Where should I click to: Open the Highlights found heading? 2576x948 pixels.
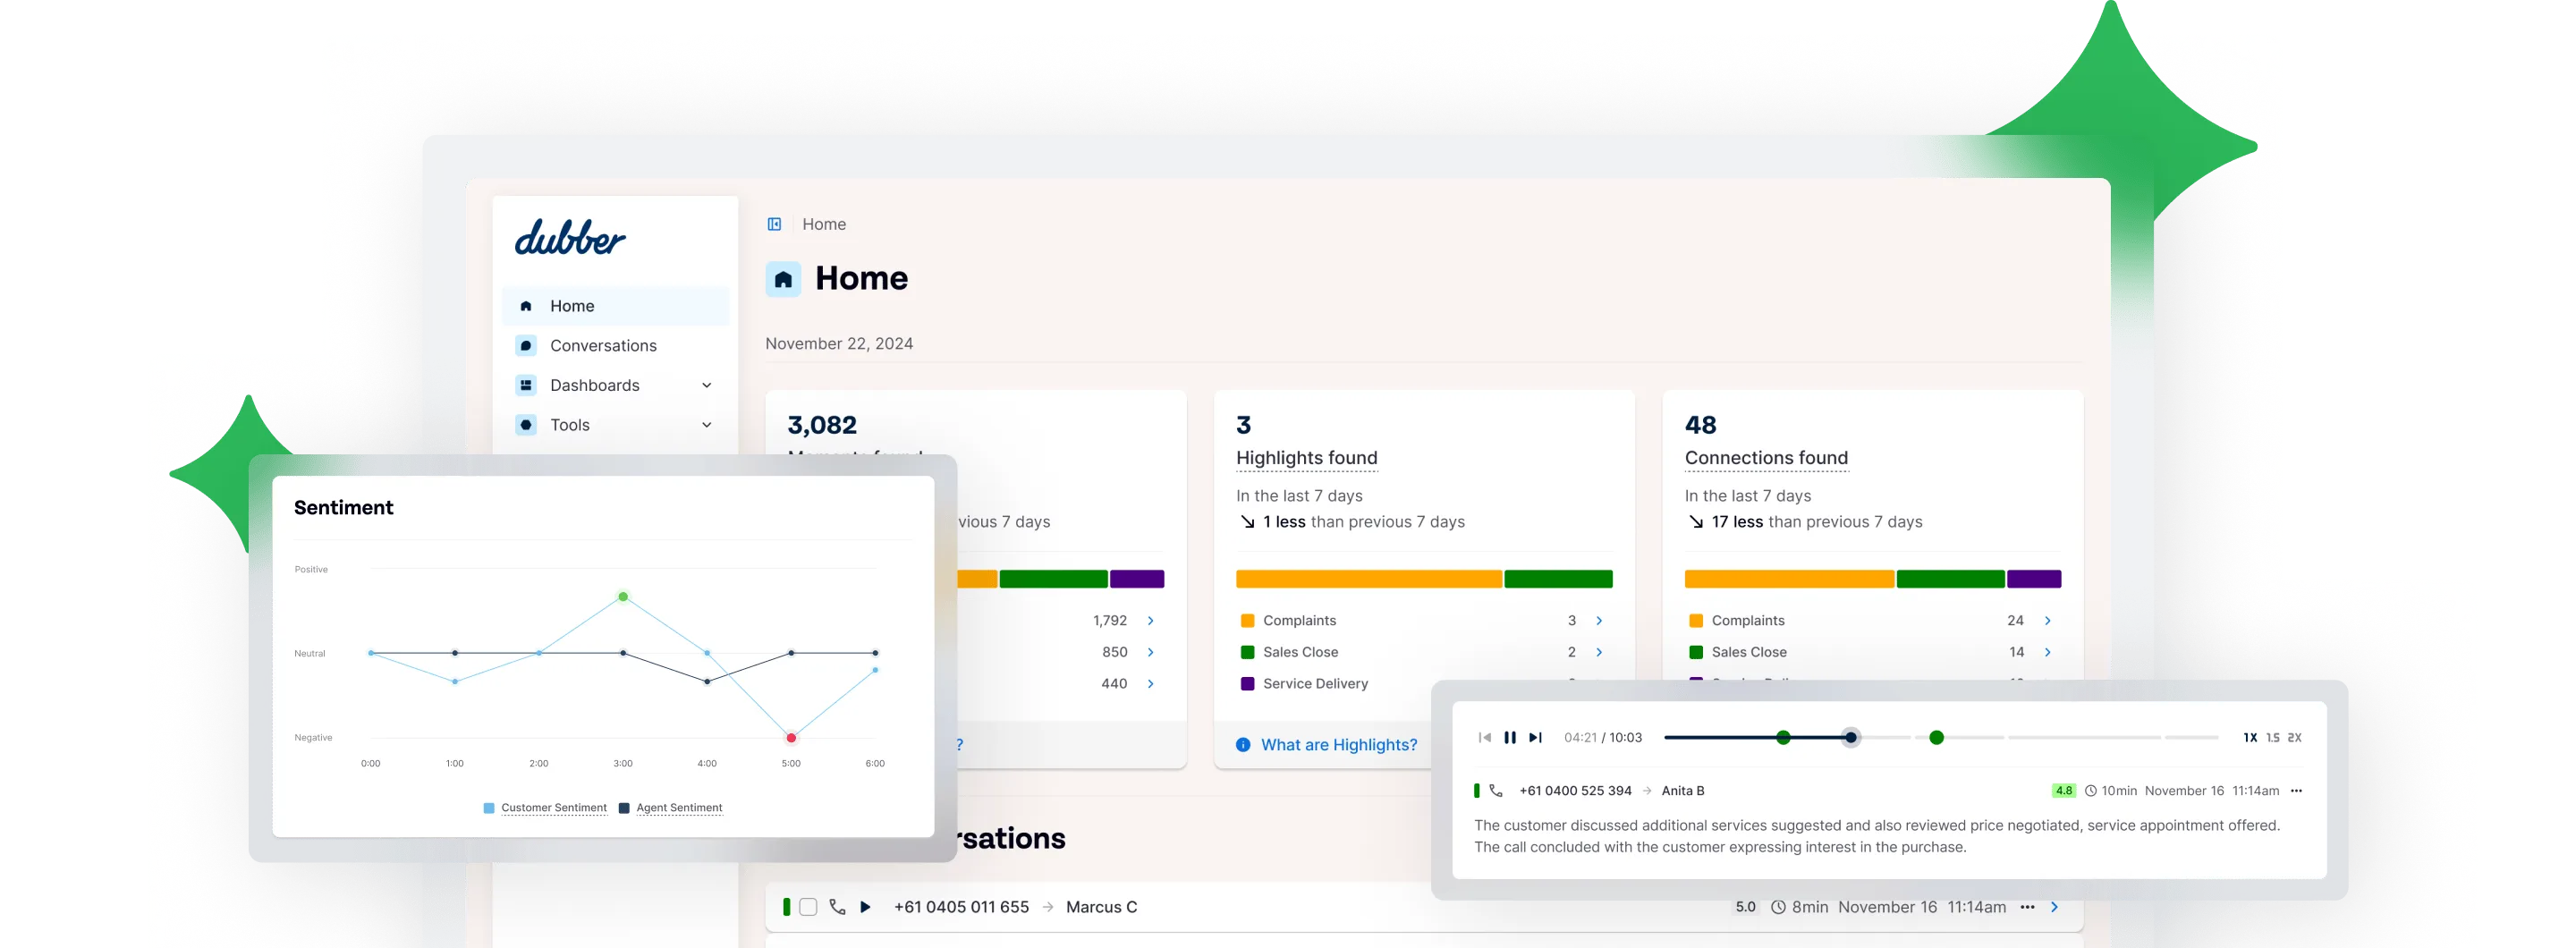tap(1306, 458)
